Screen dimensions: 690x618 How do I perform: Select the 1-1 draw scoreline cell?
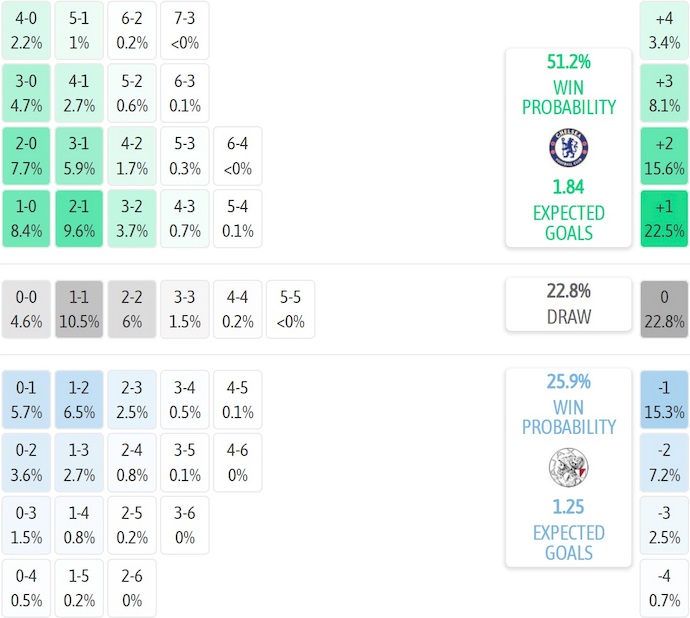(x=79, y=309)
